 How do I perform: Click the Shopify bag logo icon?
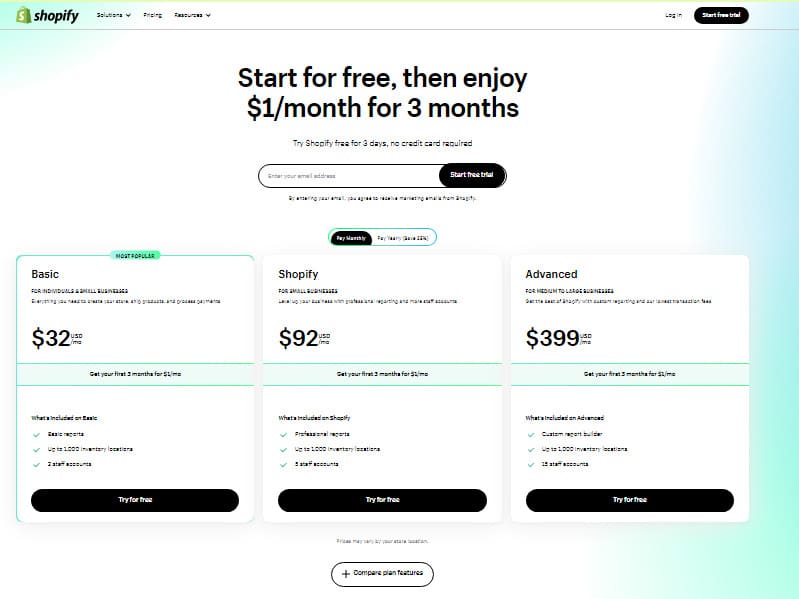coord(23,15)
